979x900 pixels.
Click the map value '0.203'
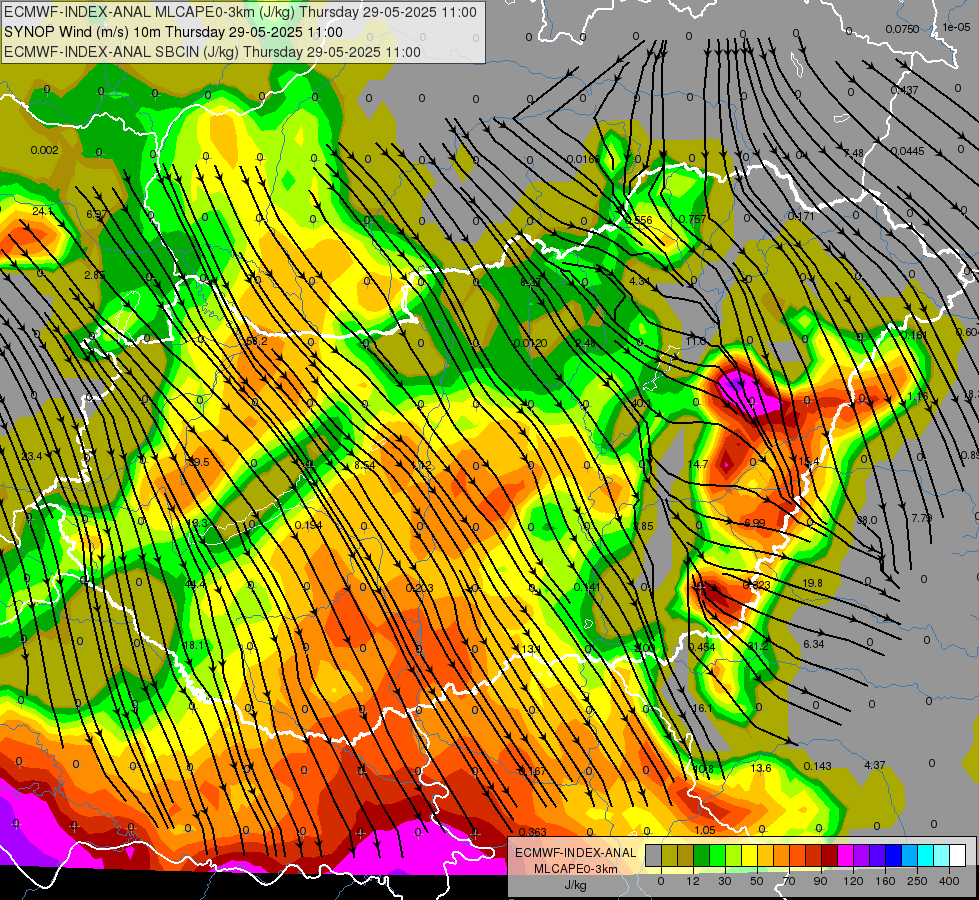[x=420, y=588]
